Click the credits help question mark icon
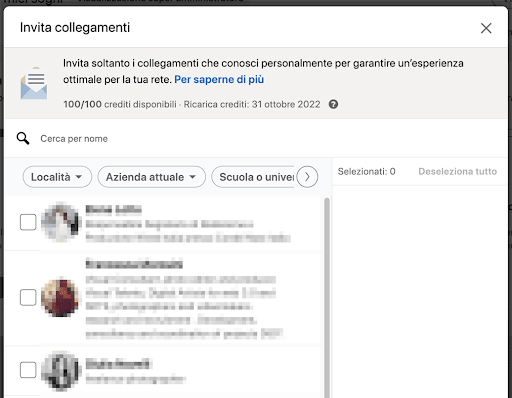This screenshot has width=512, height=398. pyautogui.click(x=333, y=104)
